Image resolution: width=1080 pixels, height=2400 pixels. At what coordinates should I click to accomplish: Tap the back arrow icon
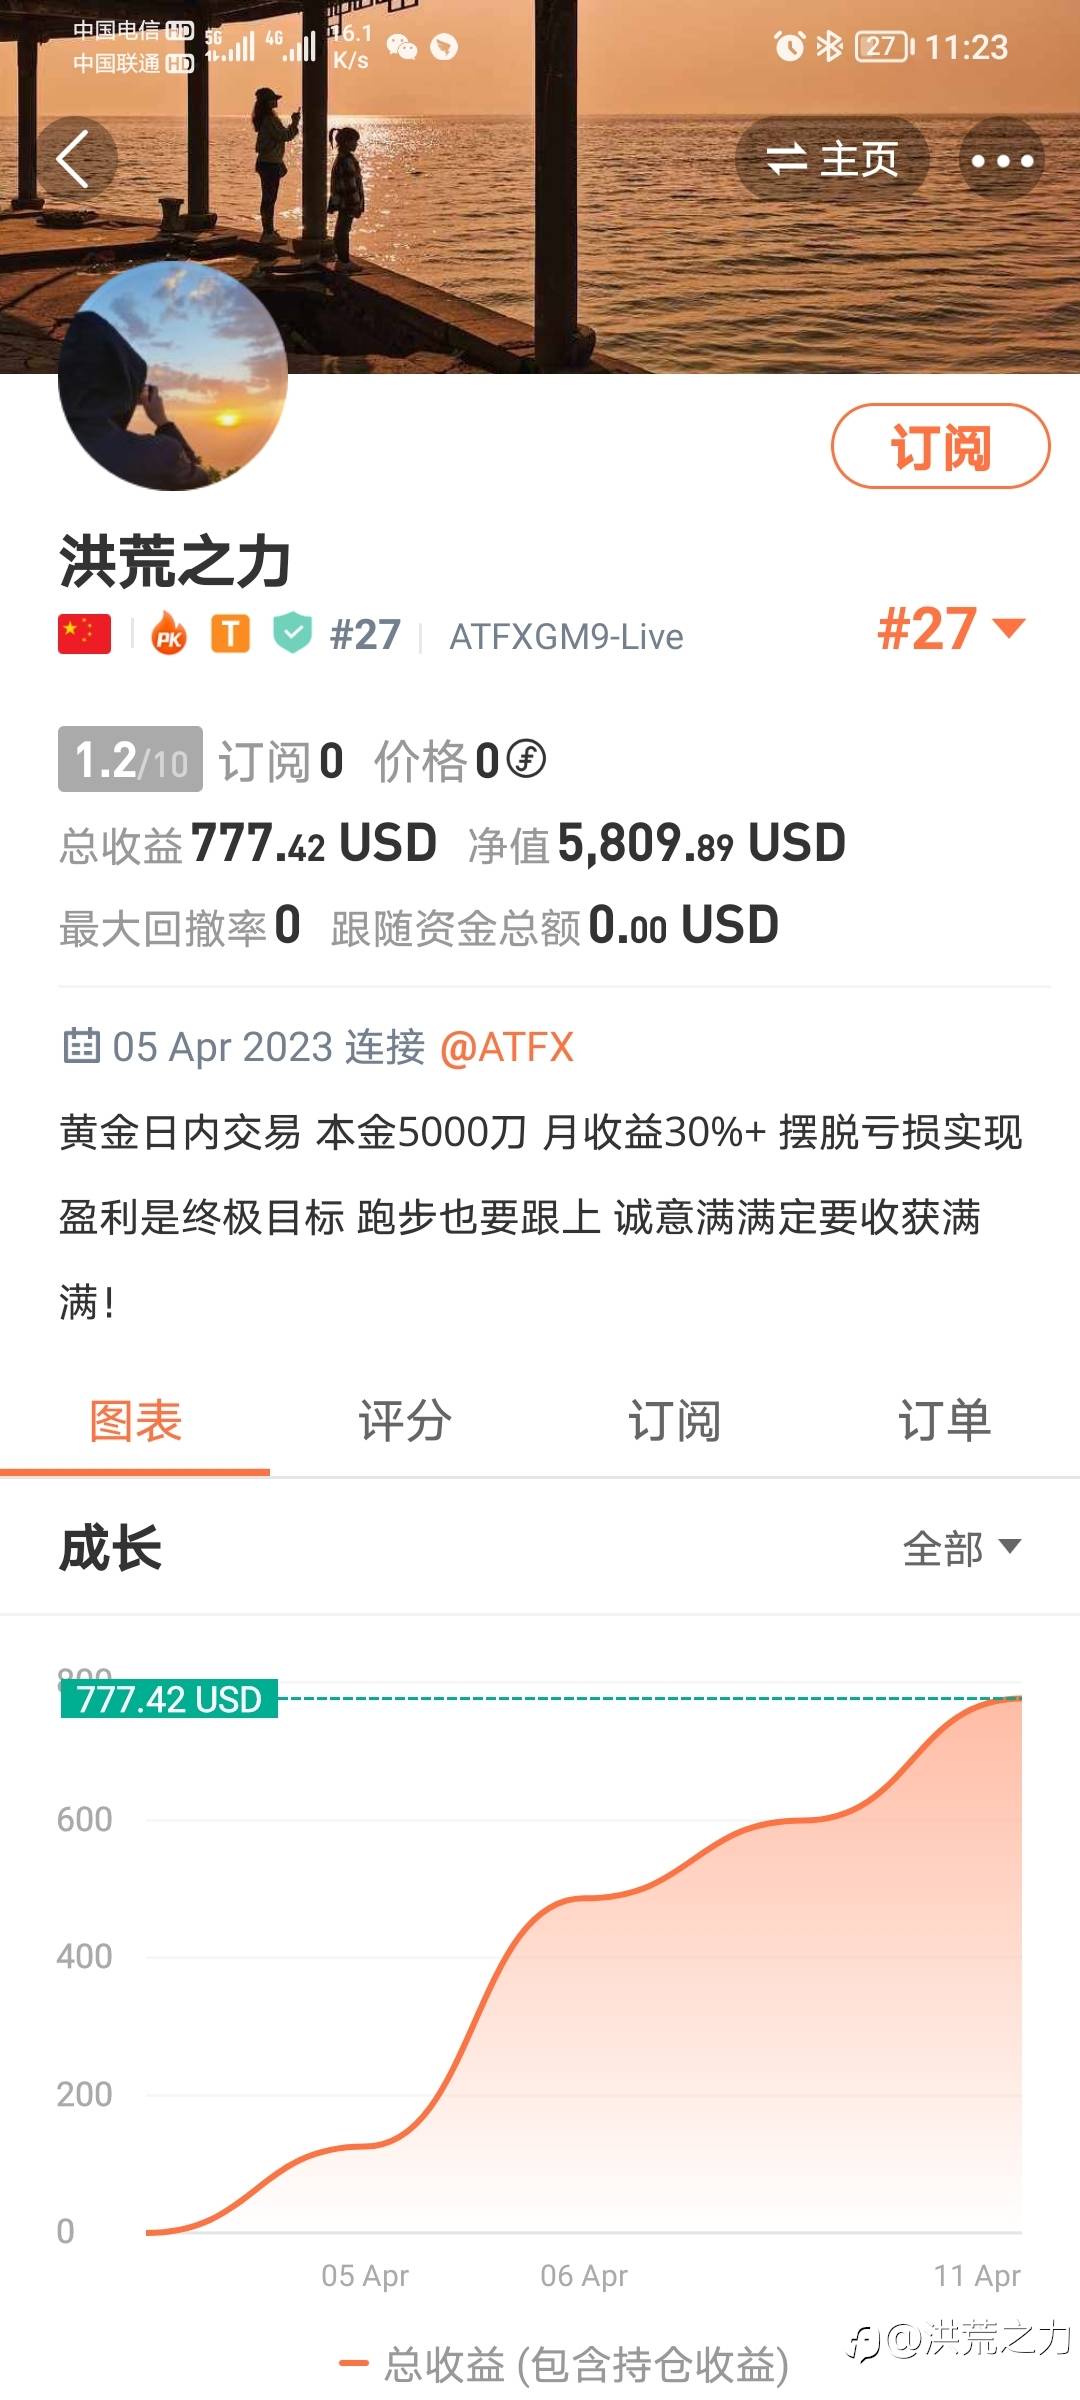(x=74, y=160)
